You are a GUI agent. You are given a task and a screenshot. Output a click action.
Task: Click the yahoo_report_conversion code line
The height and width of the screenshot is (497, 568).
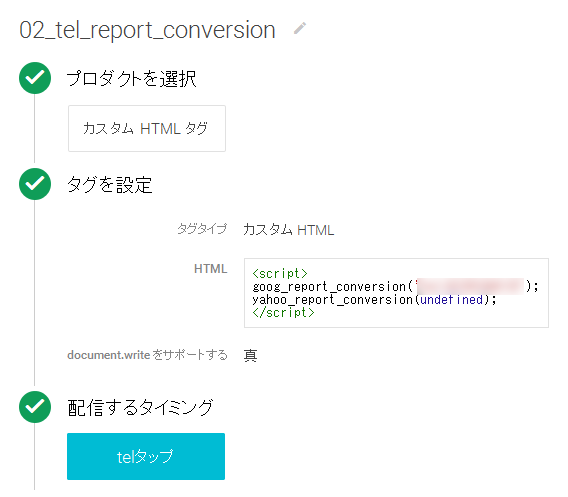tap(374, 300)
